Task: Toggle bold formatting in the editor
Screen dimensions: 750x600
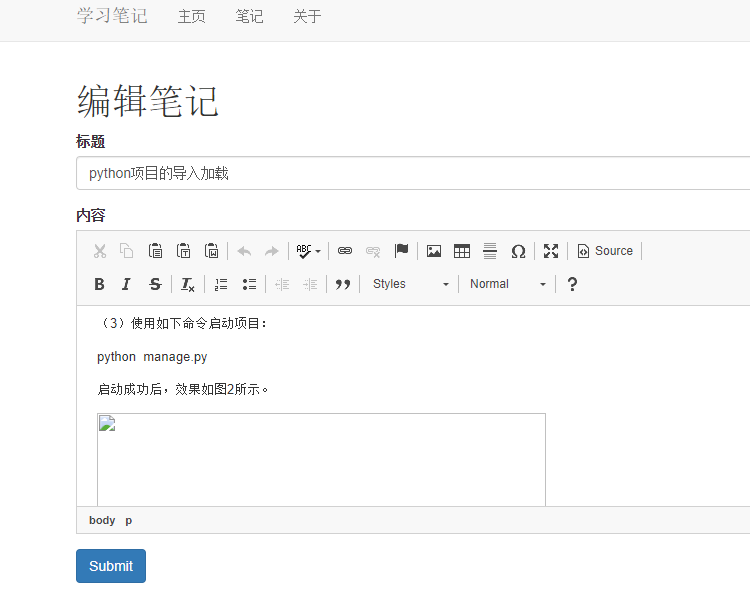Action: (x=99, y=284)
